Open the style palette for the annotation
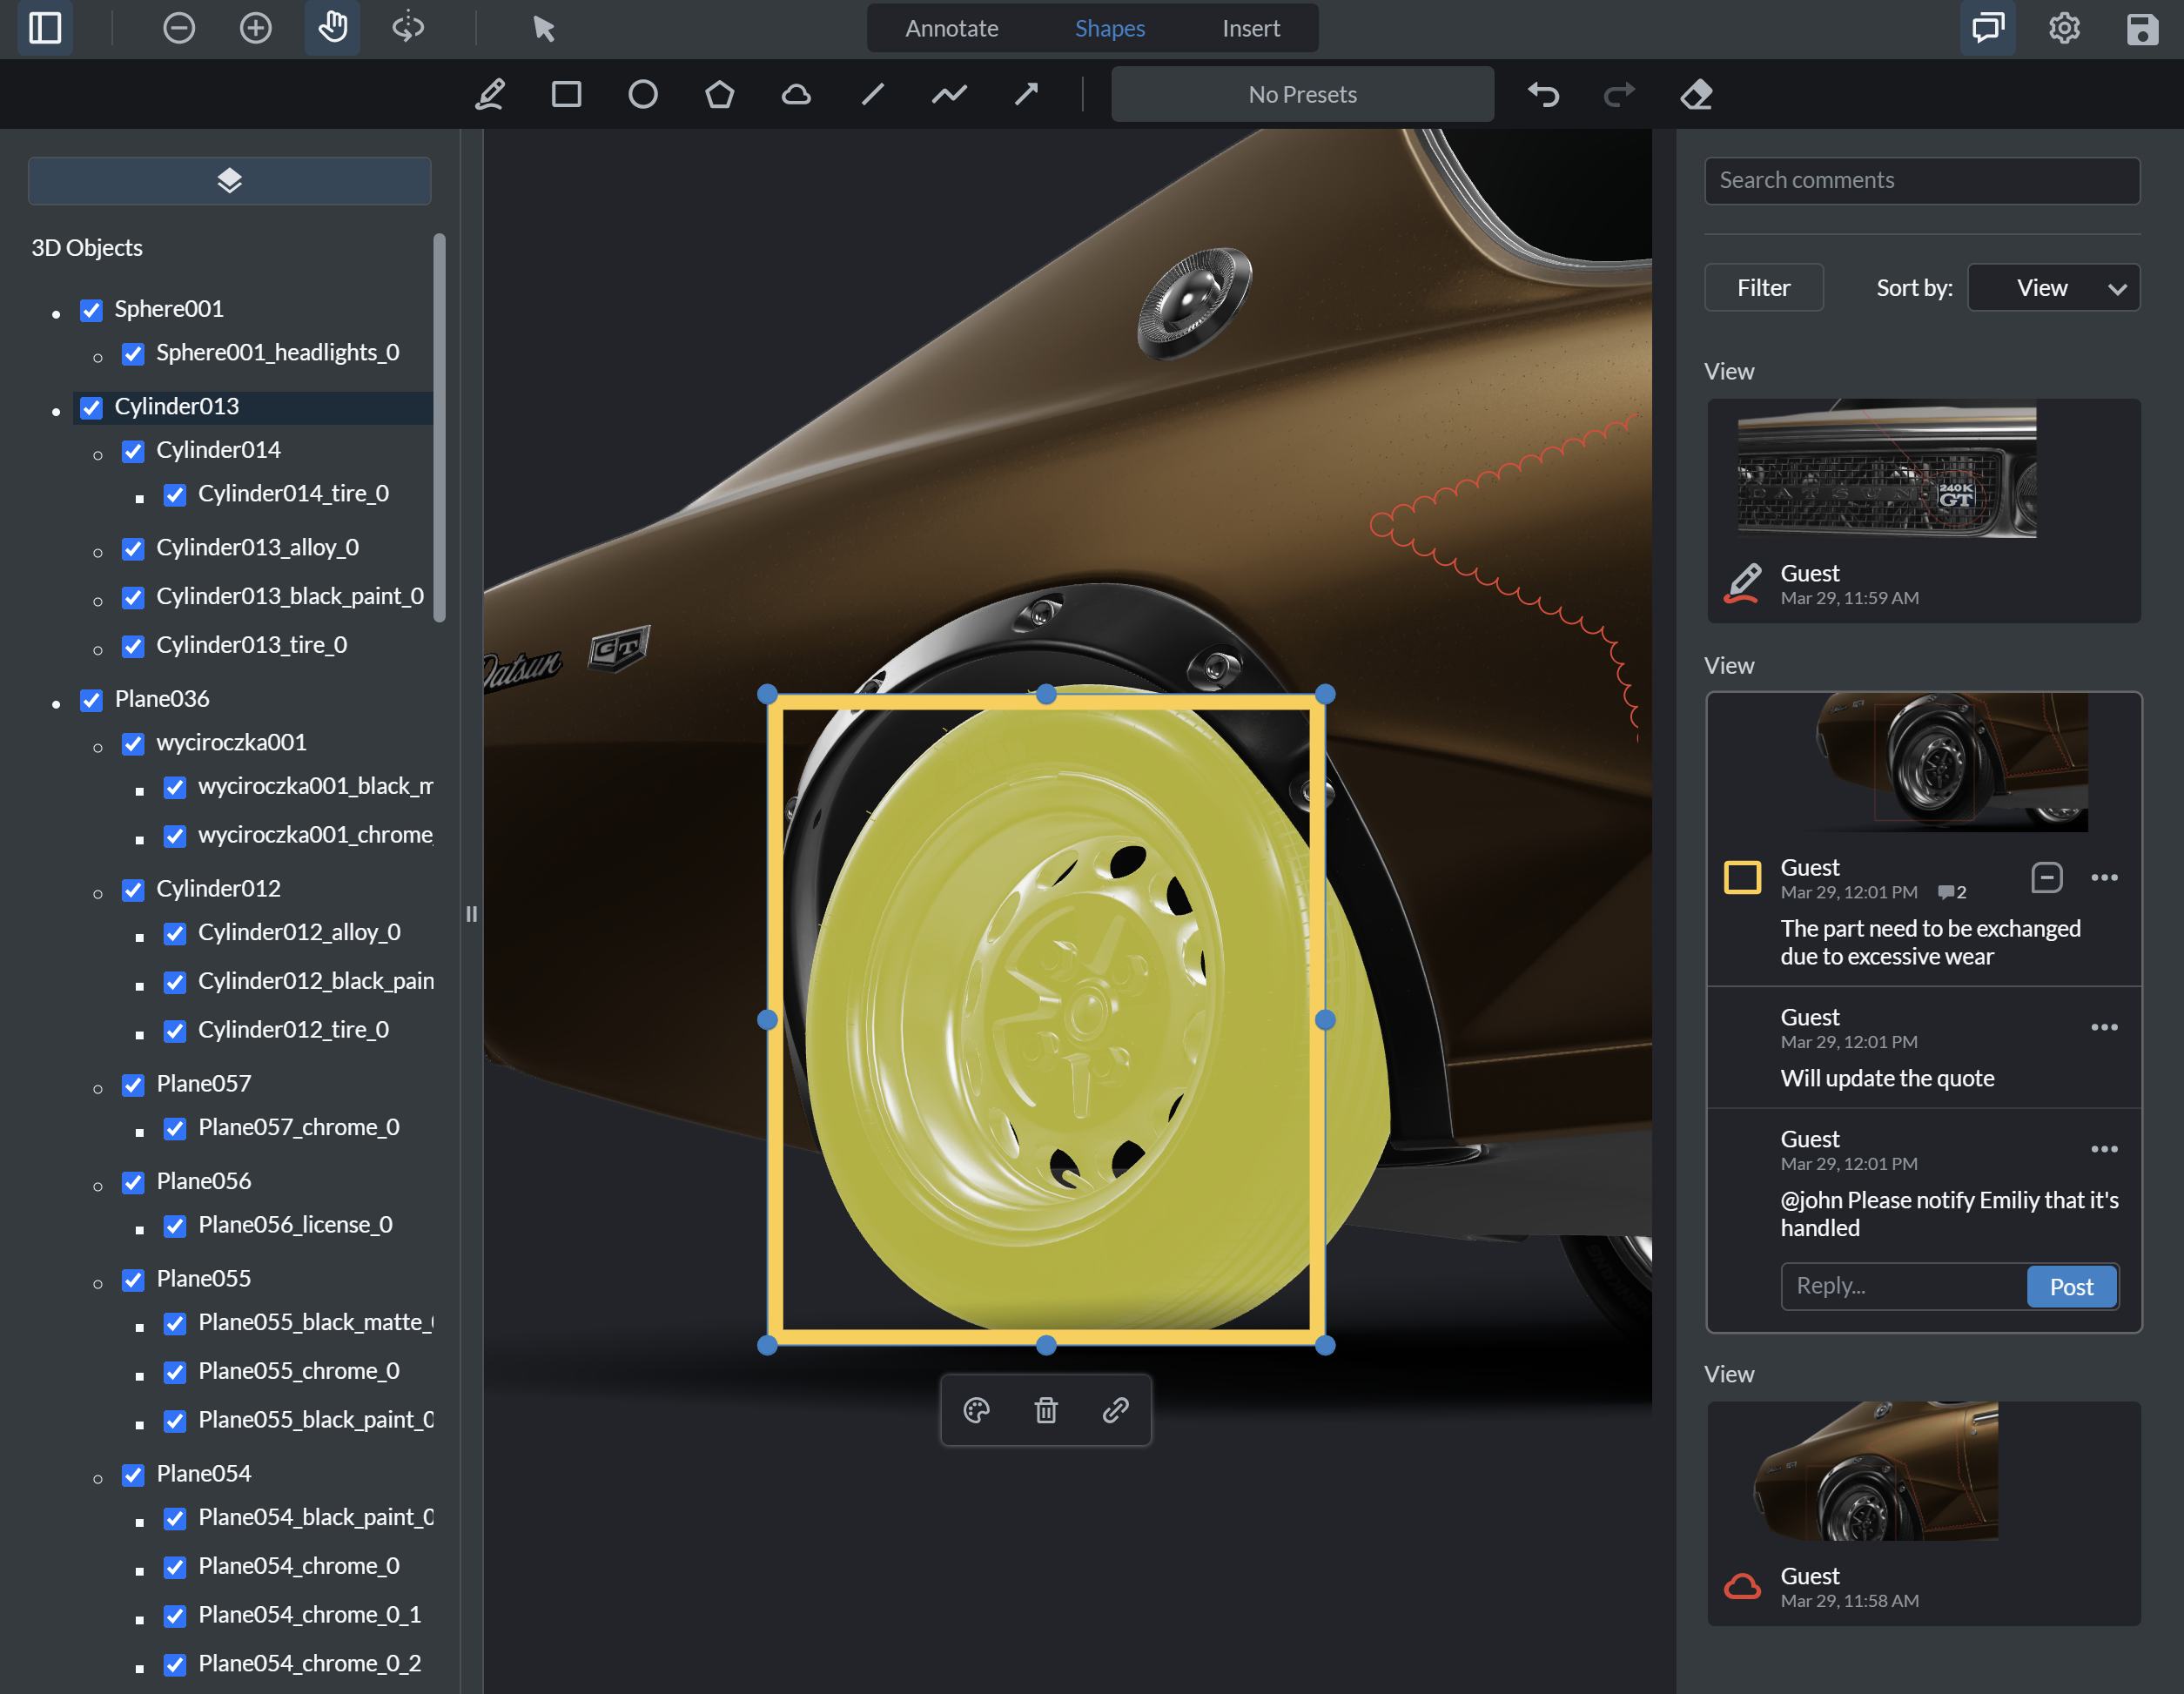 pos(976,1410)
